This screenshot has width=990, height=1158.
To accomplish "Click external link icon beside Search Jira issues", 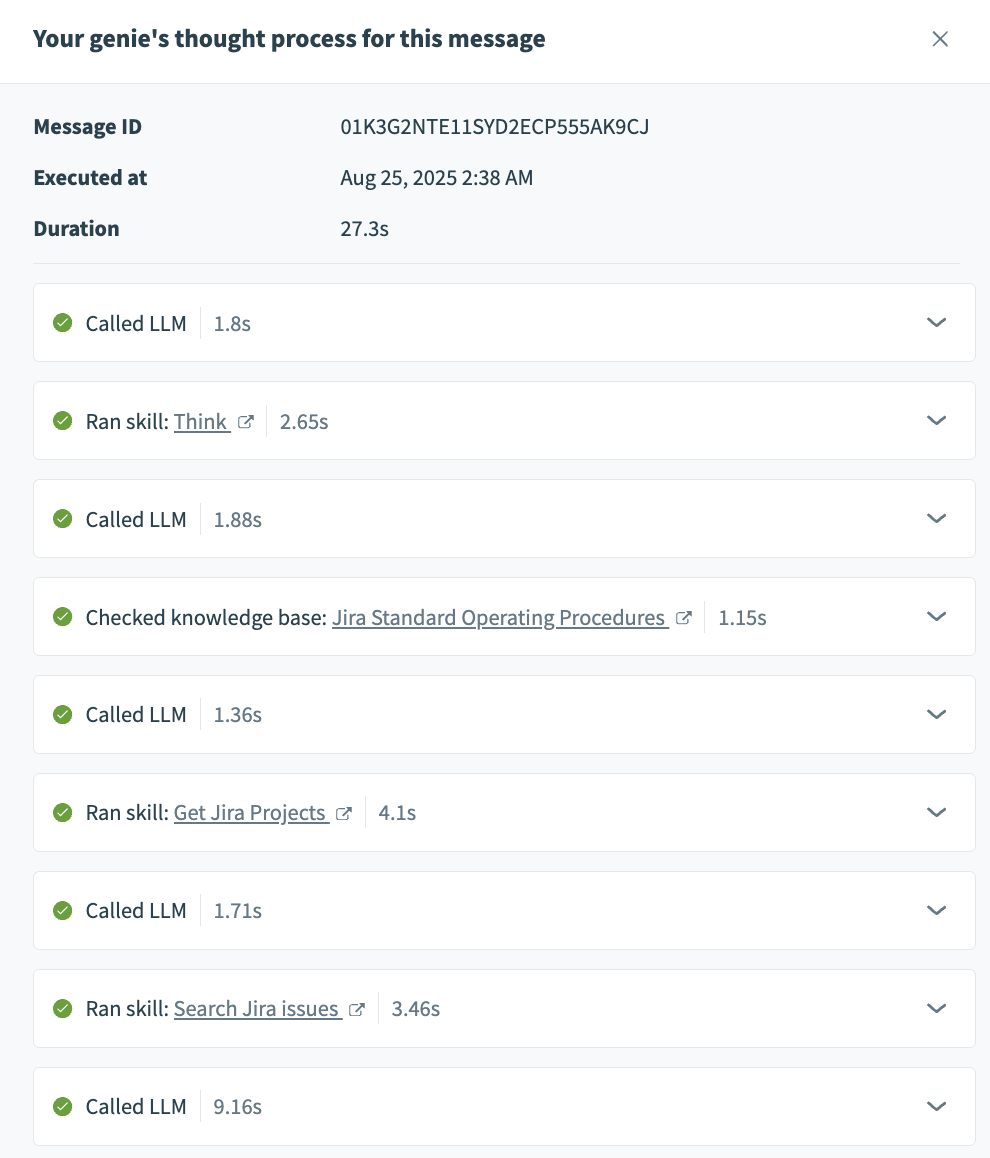I will pyautogui.click(x=357, y=1010).
